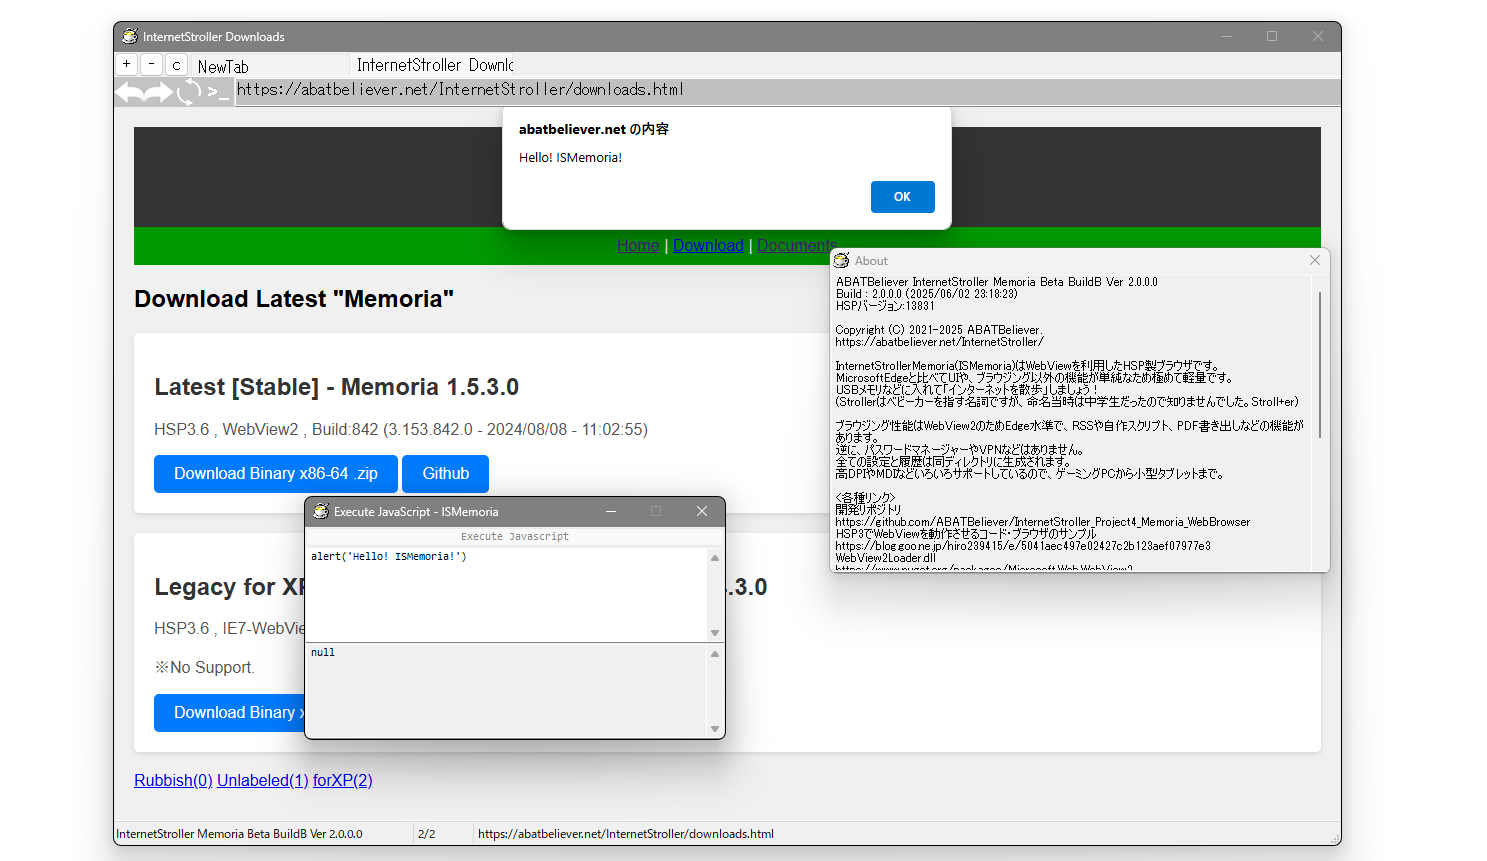Open the Github button for latest stable
This screenshot has width=1487, height=861.
click(445, 474)
